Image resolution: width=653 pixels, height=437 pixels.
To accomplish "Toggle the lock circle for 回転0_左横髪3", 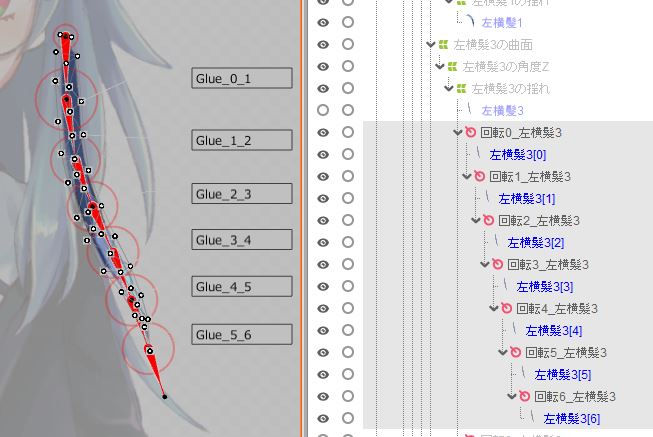I will (x=348, y=132).
